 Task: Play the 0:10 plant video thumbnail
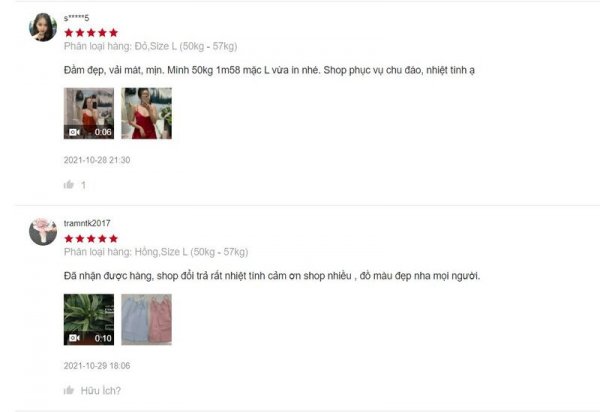click(x=89, y=319)
